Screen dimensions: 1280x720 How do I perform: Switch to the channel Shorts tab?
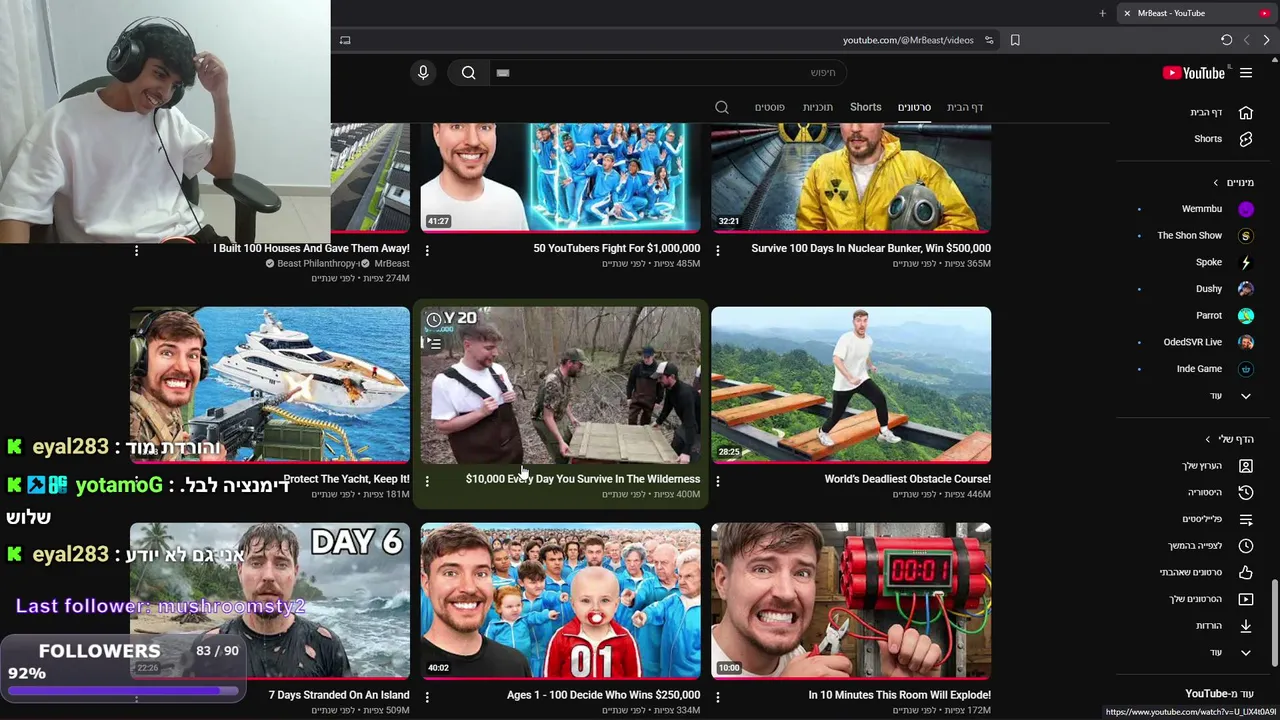866,107
